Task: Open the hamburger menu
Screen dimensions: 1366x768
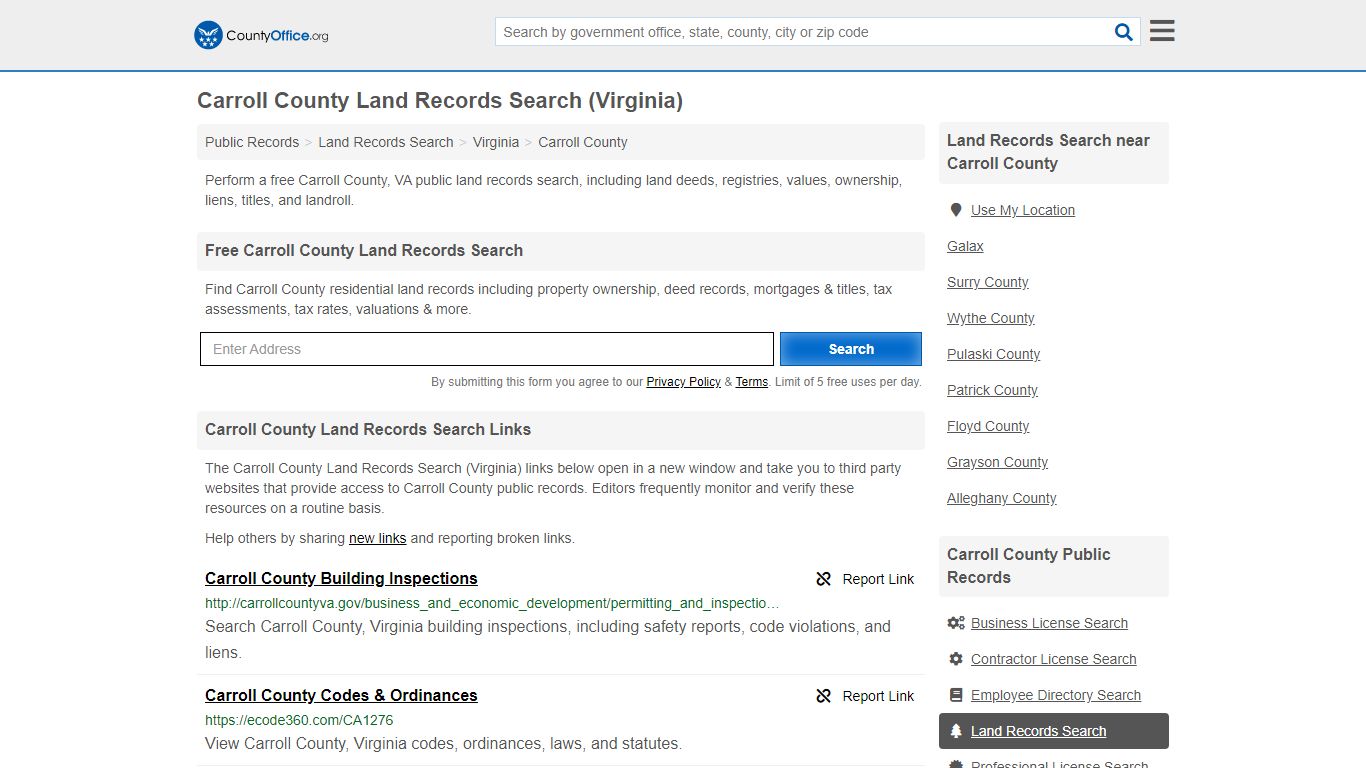Action: point(1162,31)
